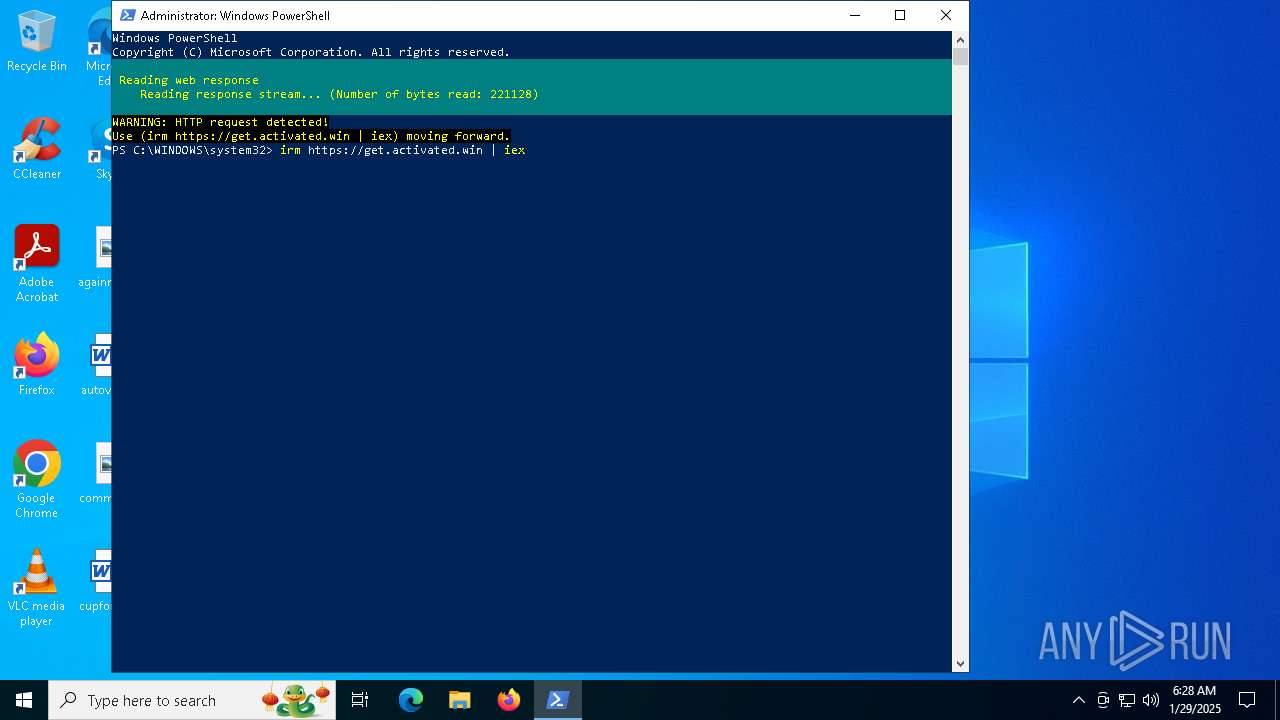Open Google Chrome desktop shortcut

[37, 480]
